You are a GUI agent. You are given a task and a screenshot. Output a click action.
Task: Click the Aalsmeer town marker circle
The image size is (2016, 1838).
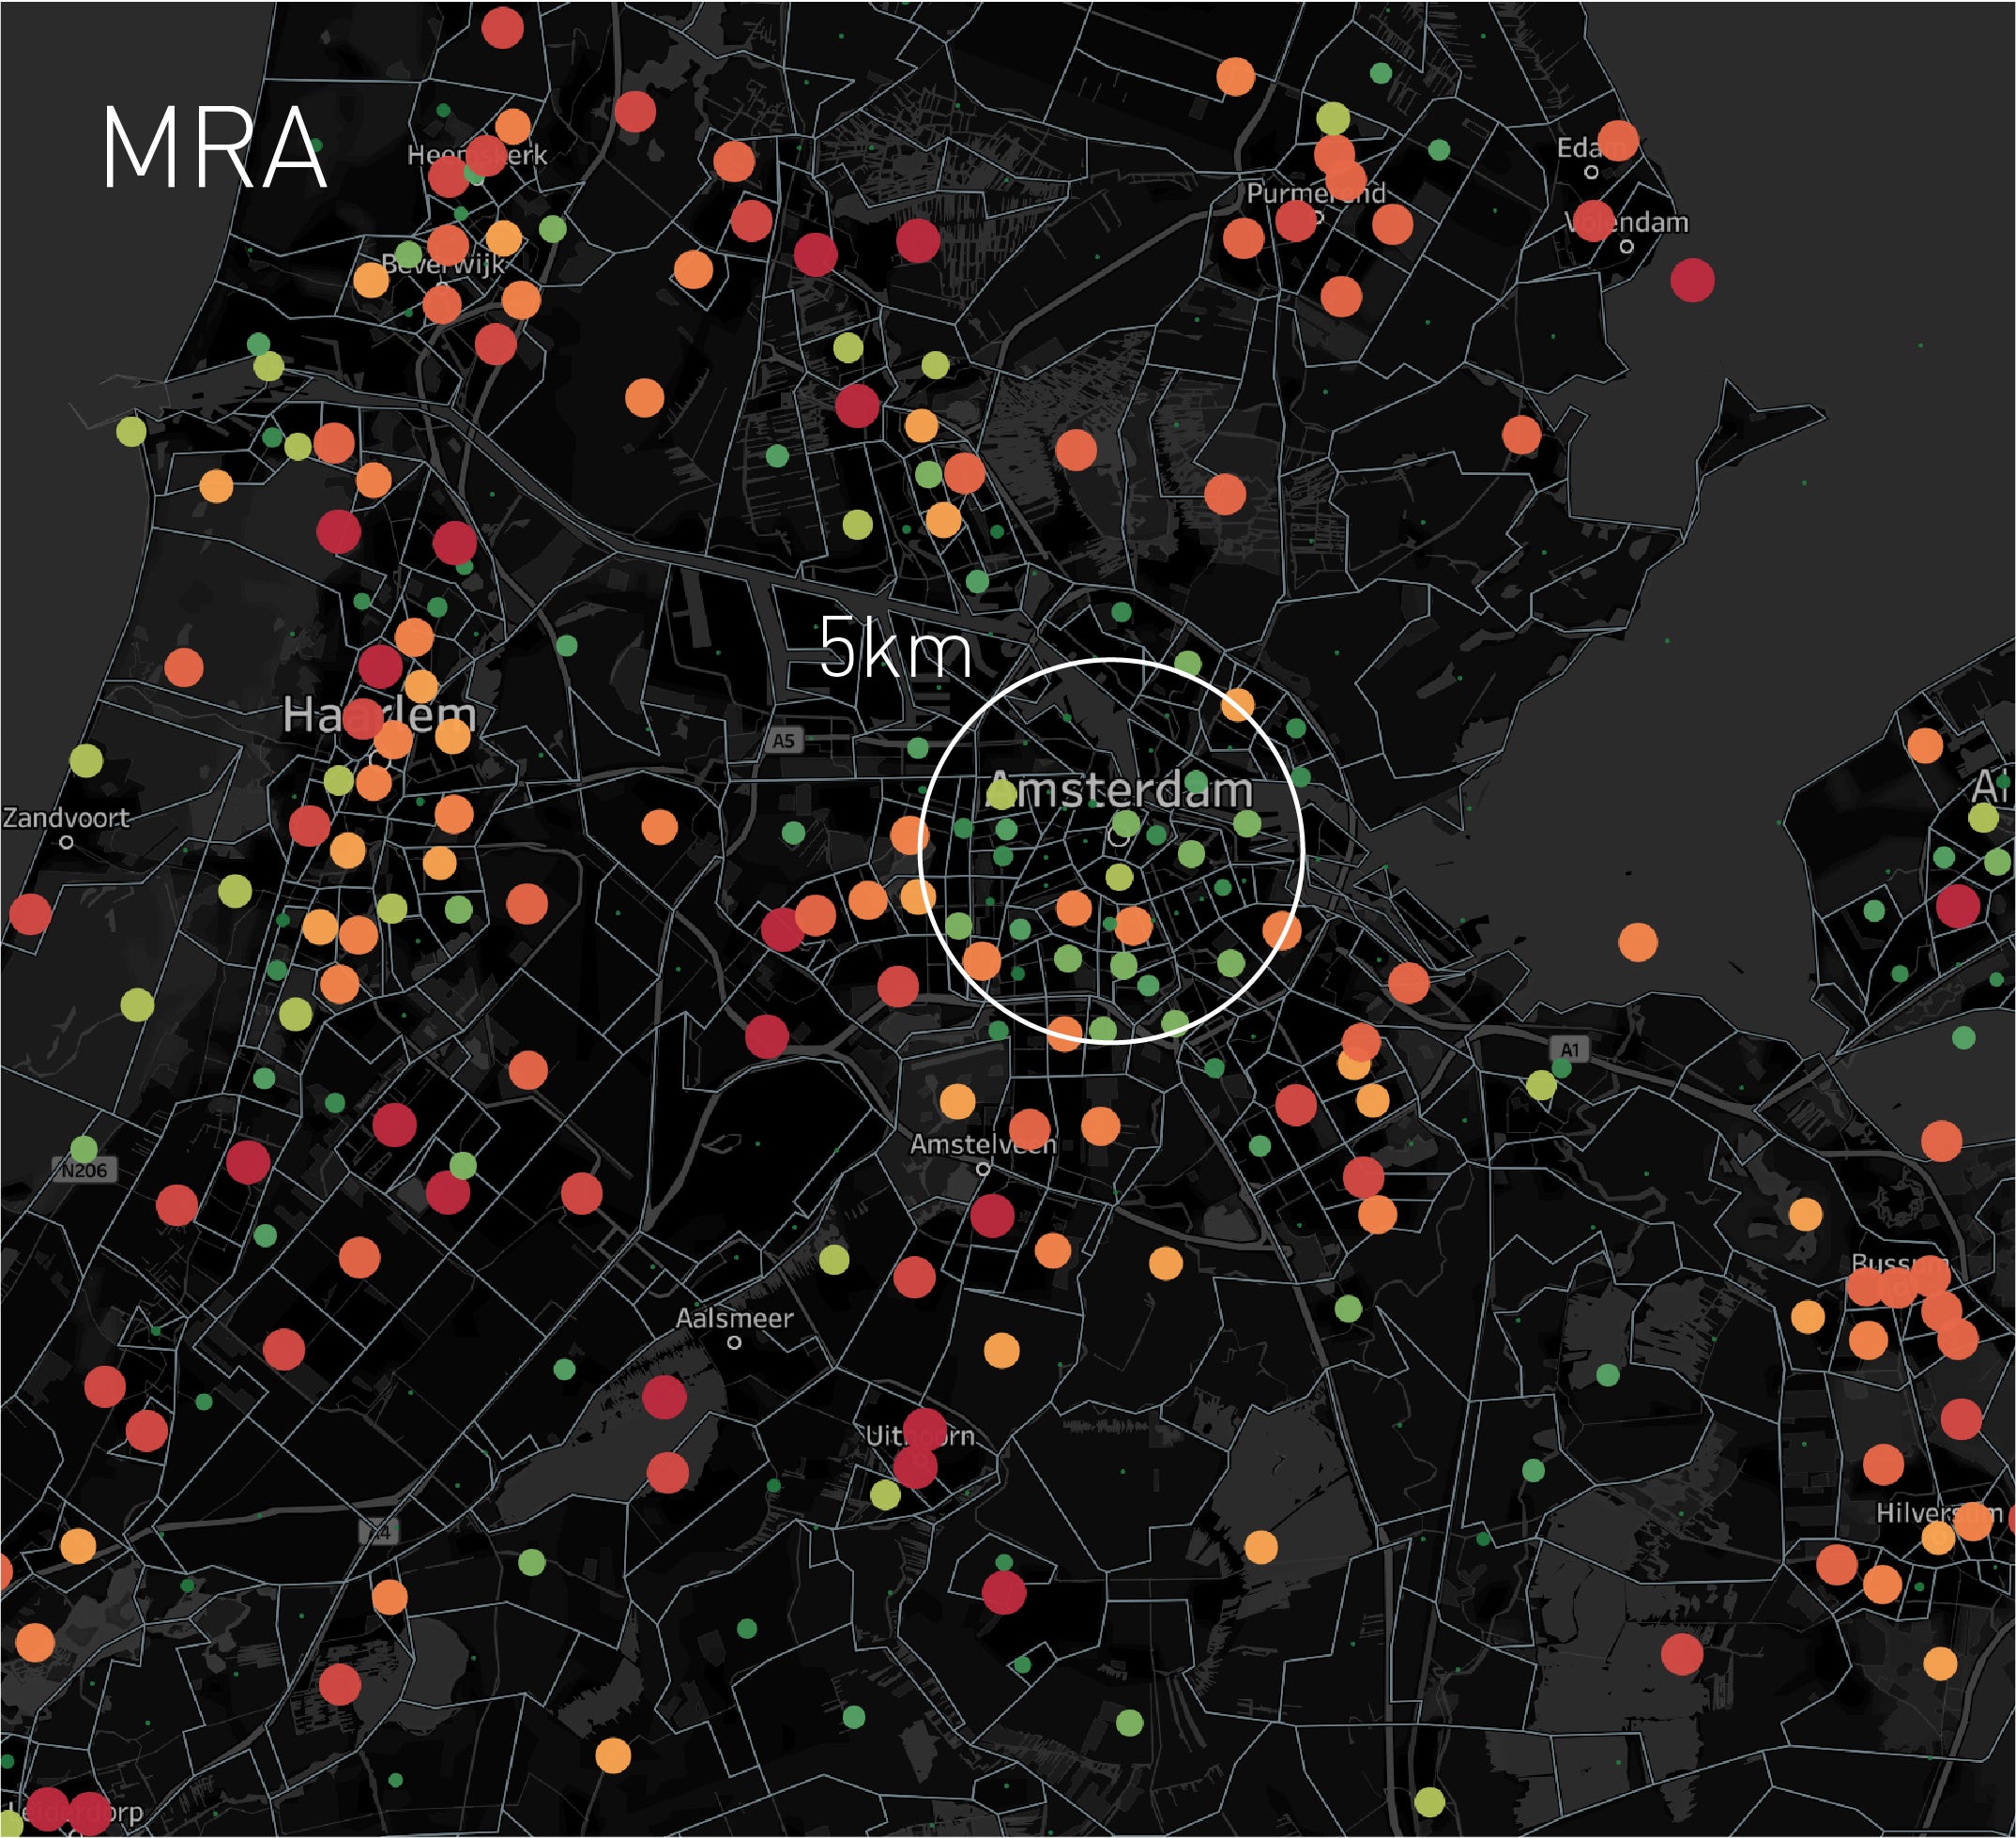[x=734, y=1343]
